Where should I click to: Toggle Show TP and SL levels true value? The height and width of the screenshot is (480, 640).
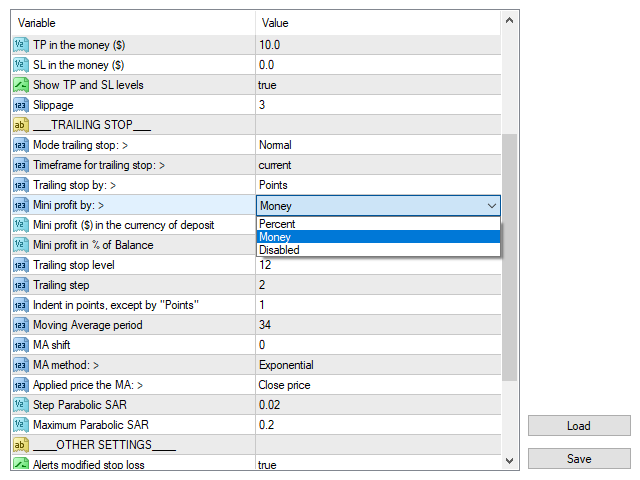(x=378, y=85)
